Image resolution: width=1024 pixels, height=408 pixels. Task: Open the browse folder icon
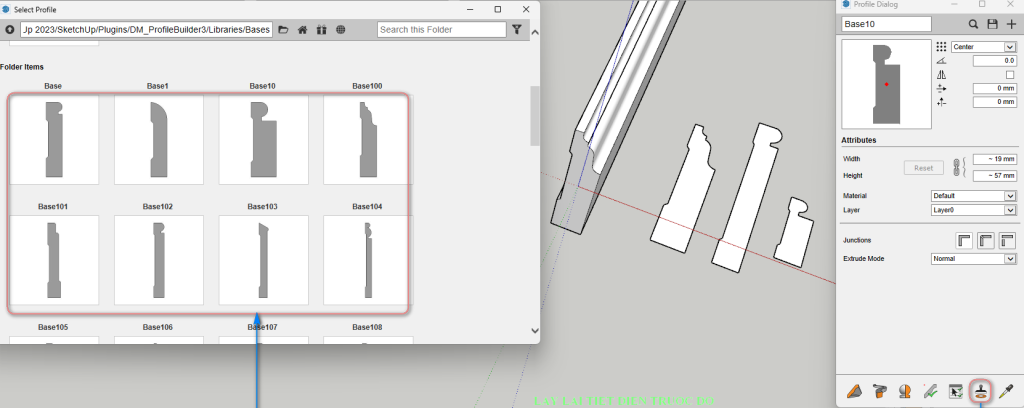tap(283, 30)
